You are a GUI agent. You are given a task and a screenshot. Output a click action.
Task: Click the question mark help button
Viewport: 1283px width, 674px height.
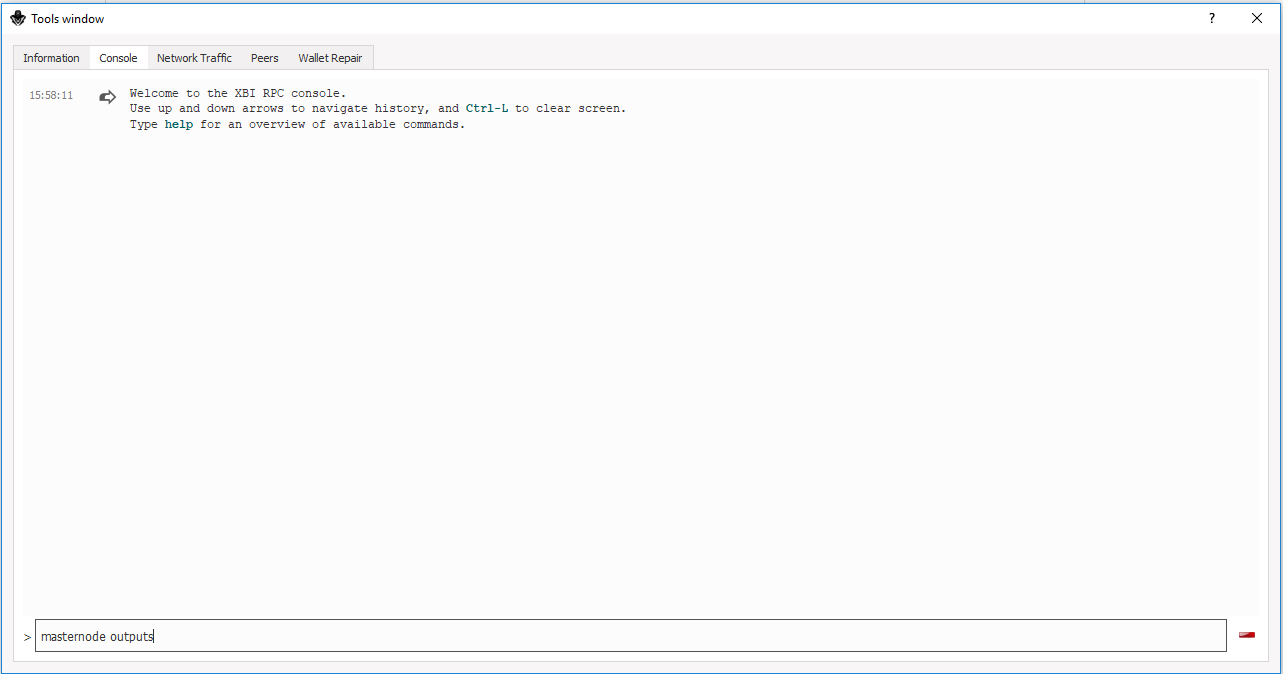1211,18
